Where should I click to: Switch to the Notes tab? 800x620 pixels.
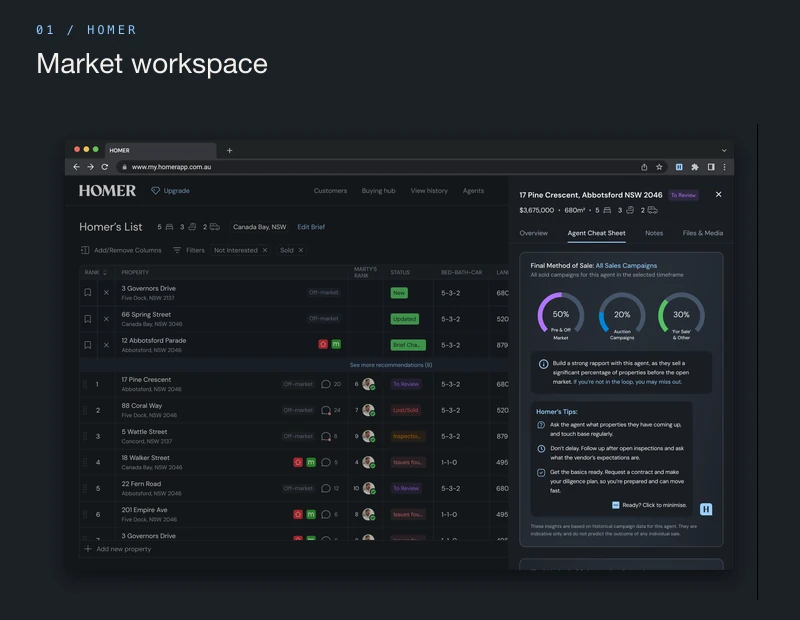point(654,233)
